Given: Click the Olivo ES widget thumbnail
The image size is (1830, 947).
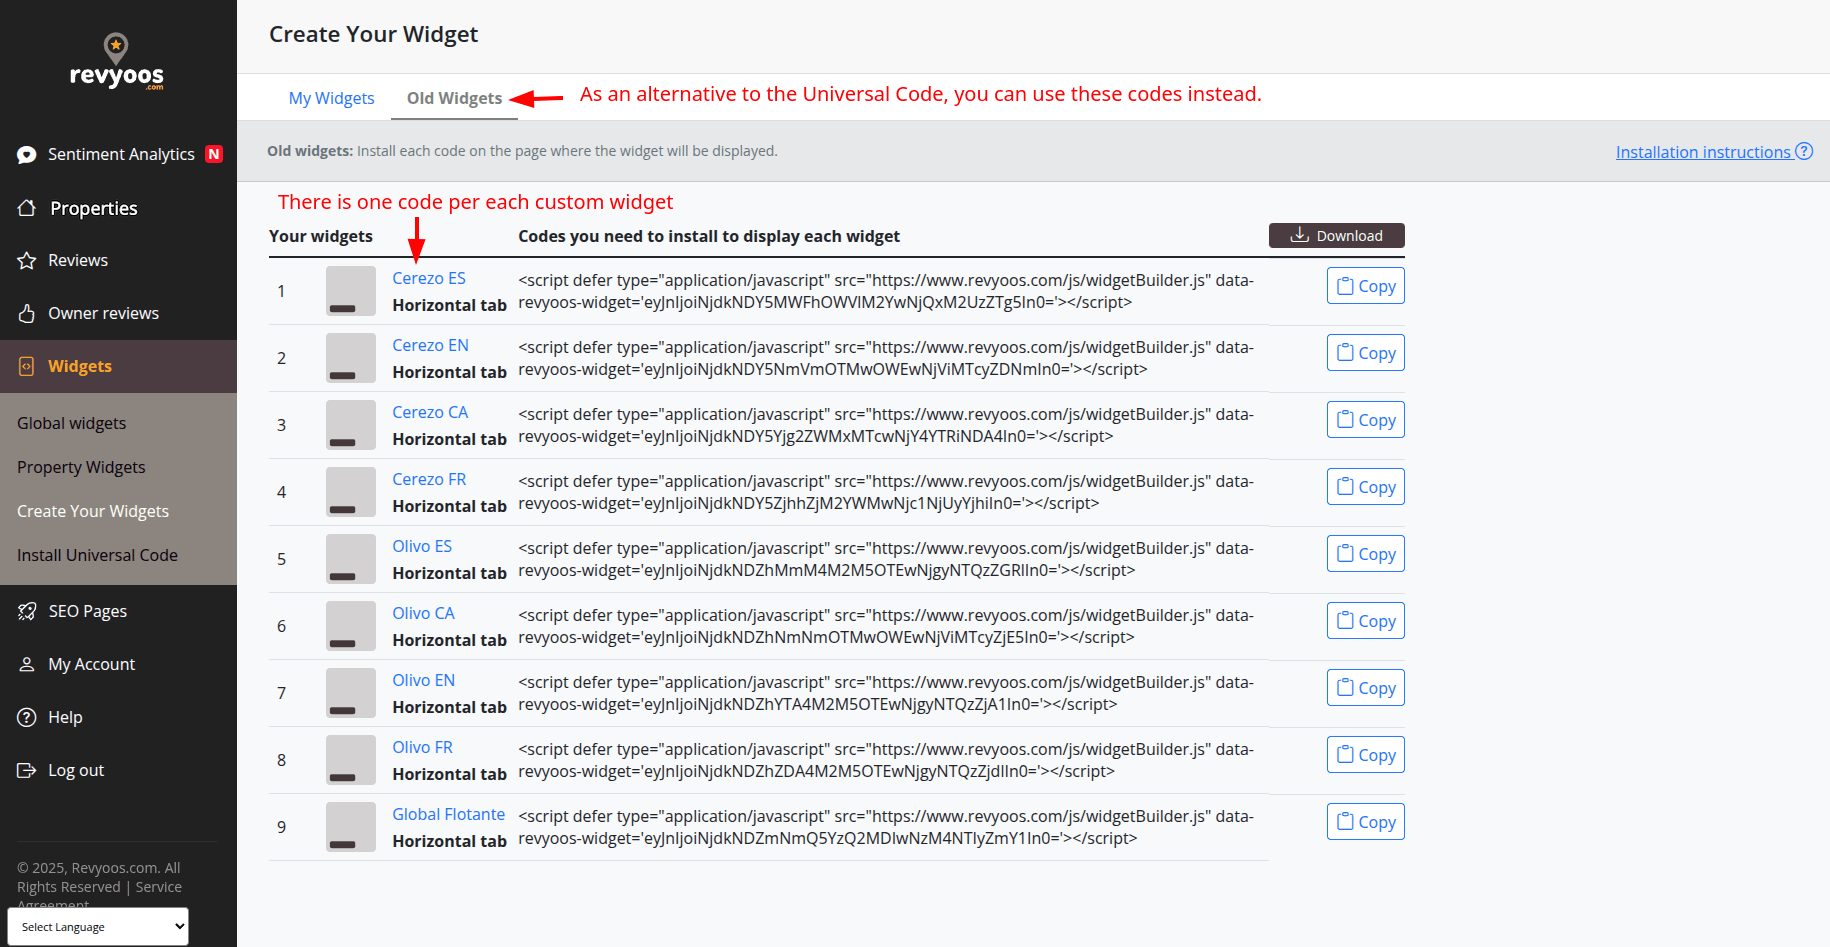Looking at the screenshot, I should [x=351, y=559].
